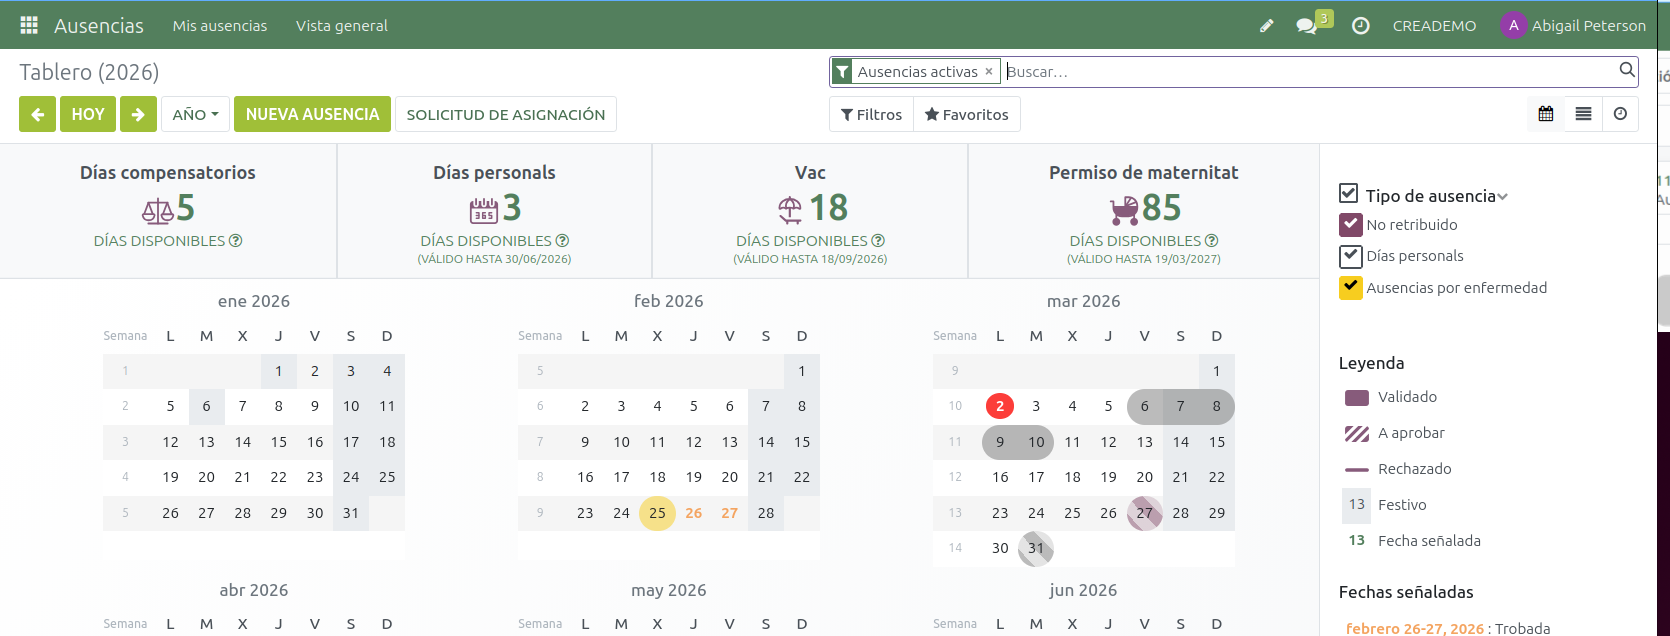The image size is (1670, 636).
Task: Open the Vista general menu
Action: point(341,26)
